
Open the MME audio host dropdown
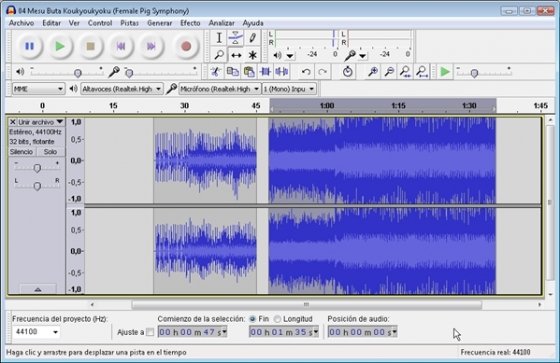[x=39, y=89]
